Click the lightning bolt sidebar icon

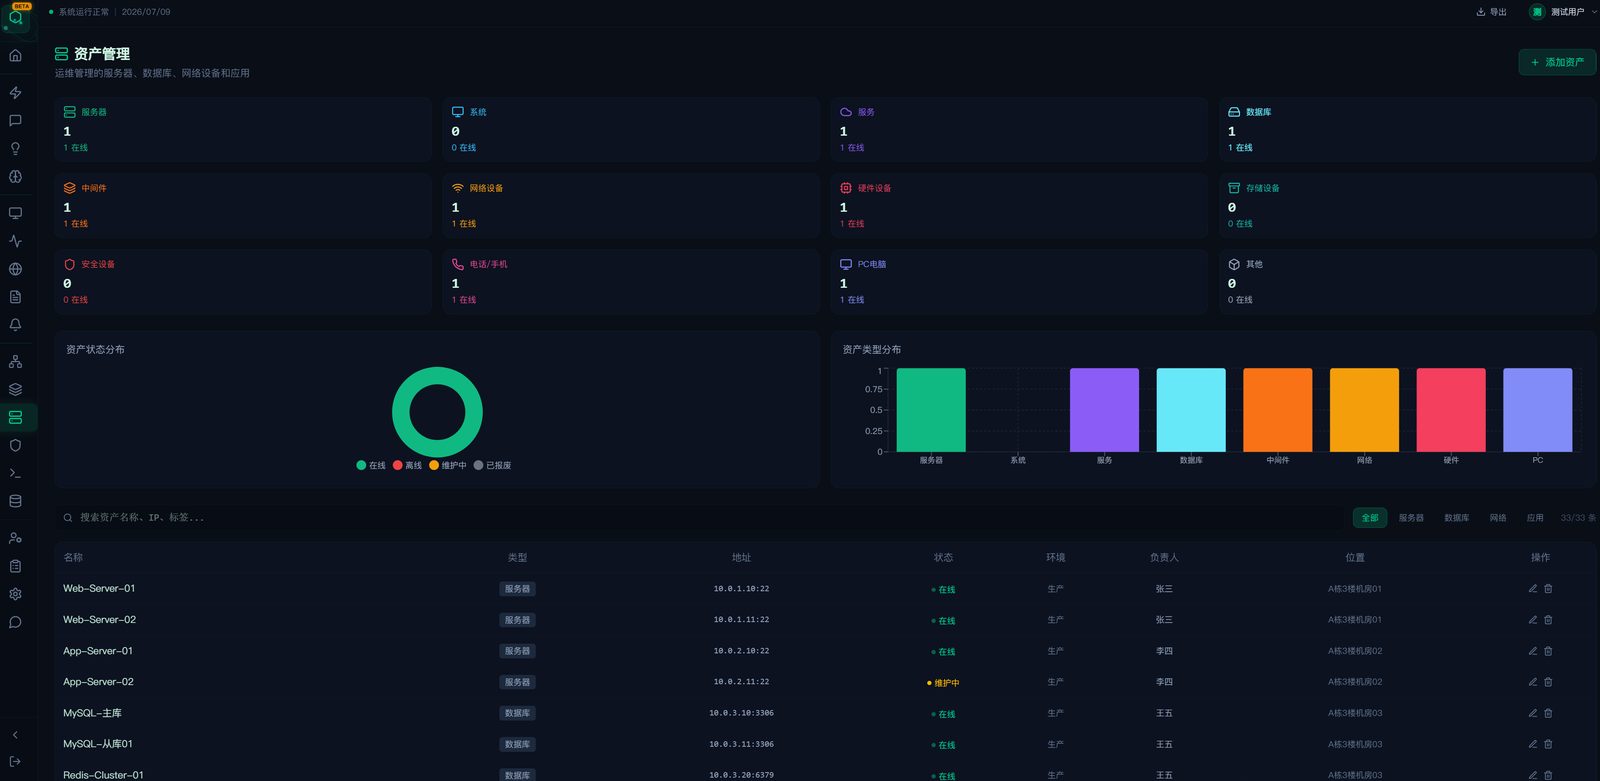point(15,93)
